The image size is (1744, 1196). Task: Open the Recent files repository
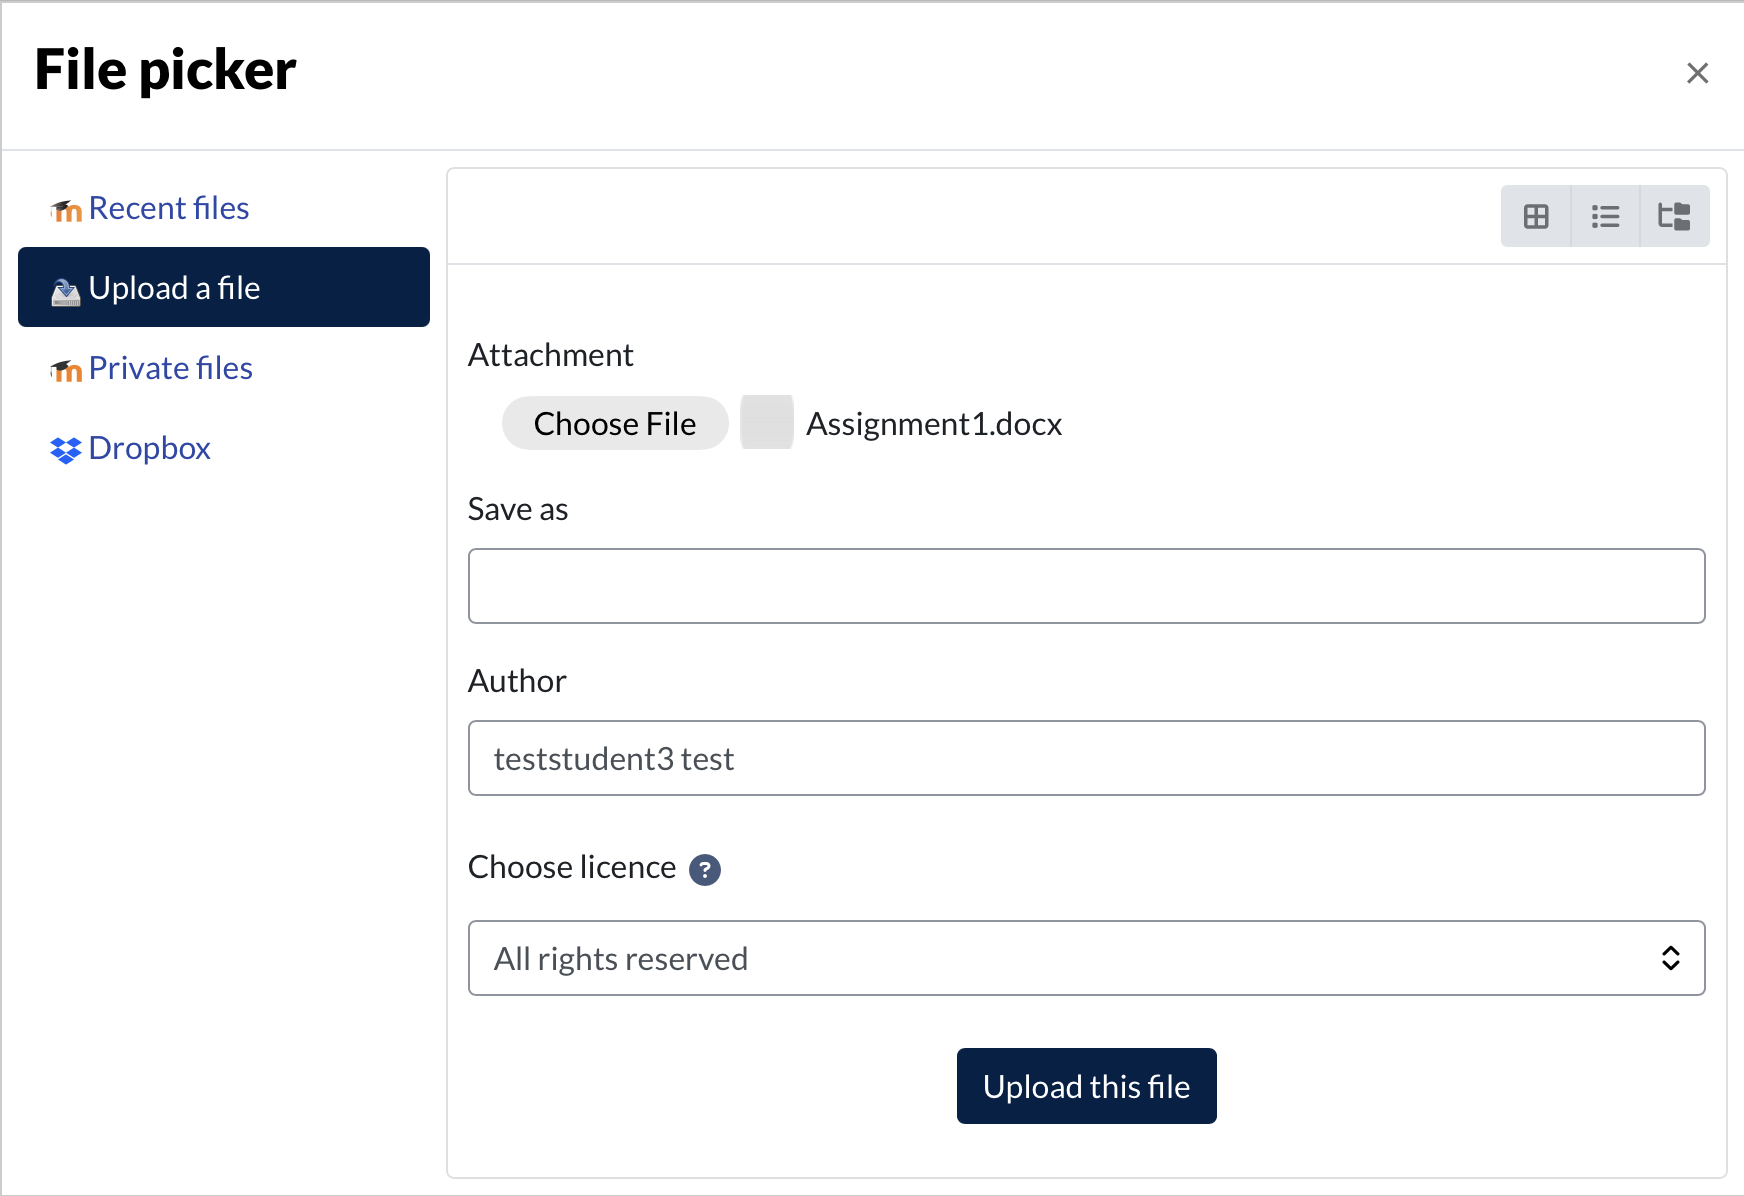(168, 208)
